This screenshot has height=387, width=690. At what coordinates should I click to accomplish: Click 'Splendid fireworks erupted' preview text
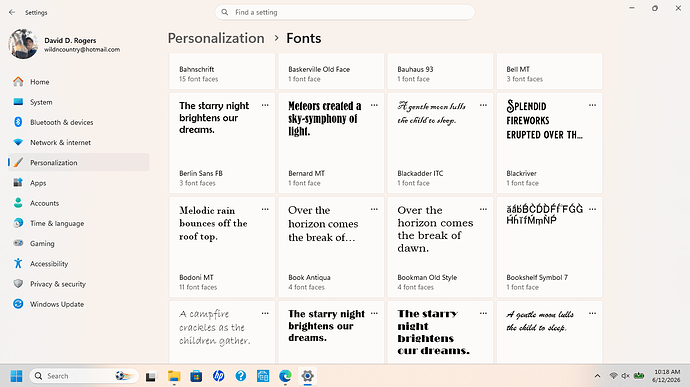point(544,120)
